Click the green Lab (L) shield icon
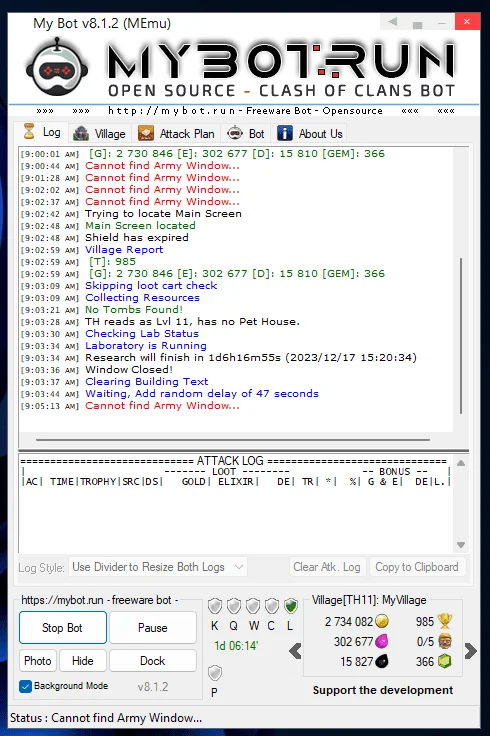 291,606
